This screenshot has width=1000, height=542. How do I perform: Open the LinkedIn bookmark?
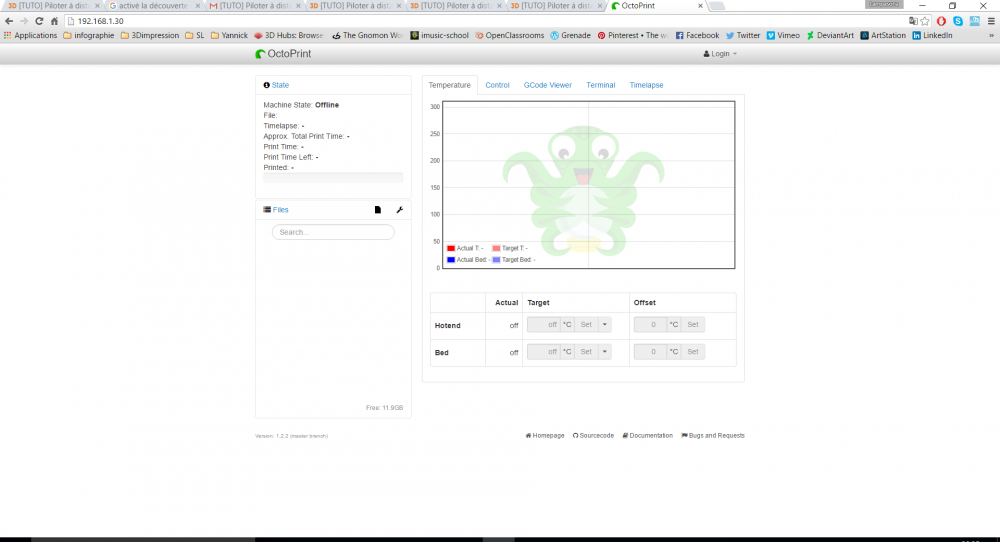tap(932, 35)
